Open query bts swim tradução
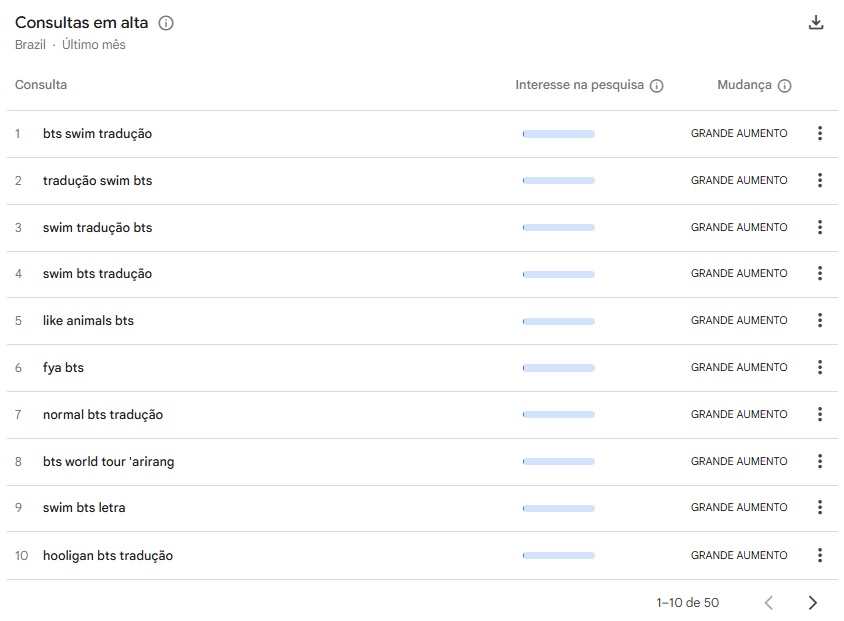Viewport: 844px width, 621px height. pos(97,133)
